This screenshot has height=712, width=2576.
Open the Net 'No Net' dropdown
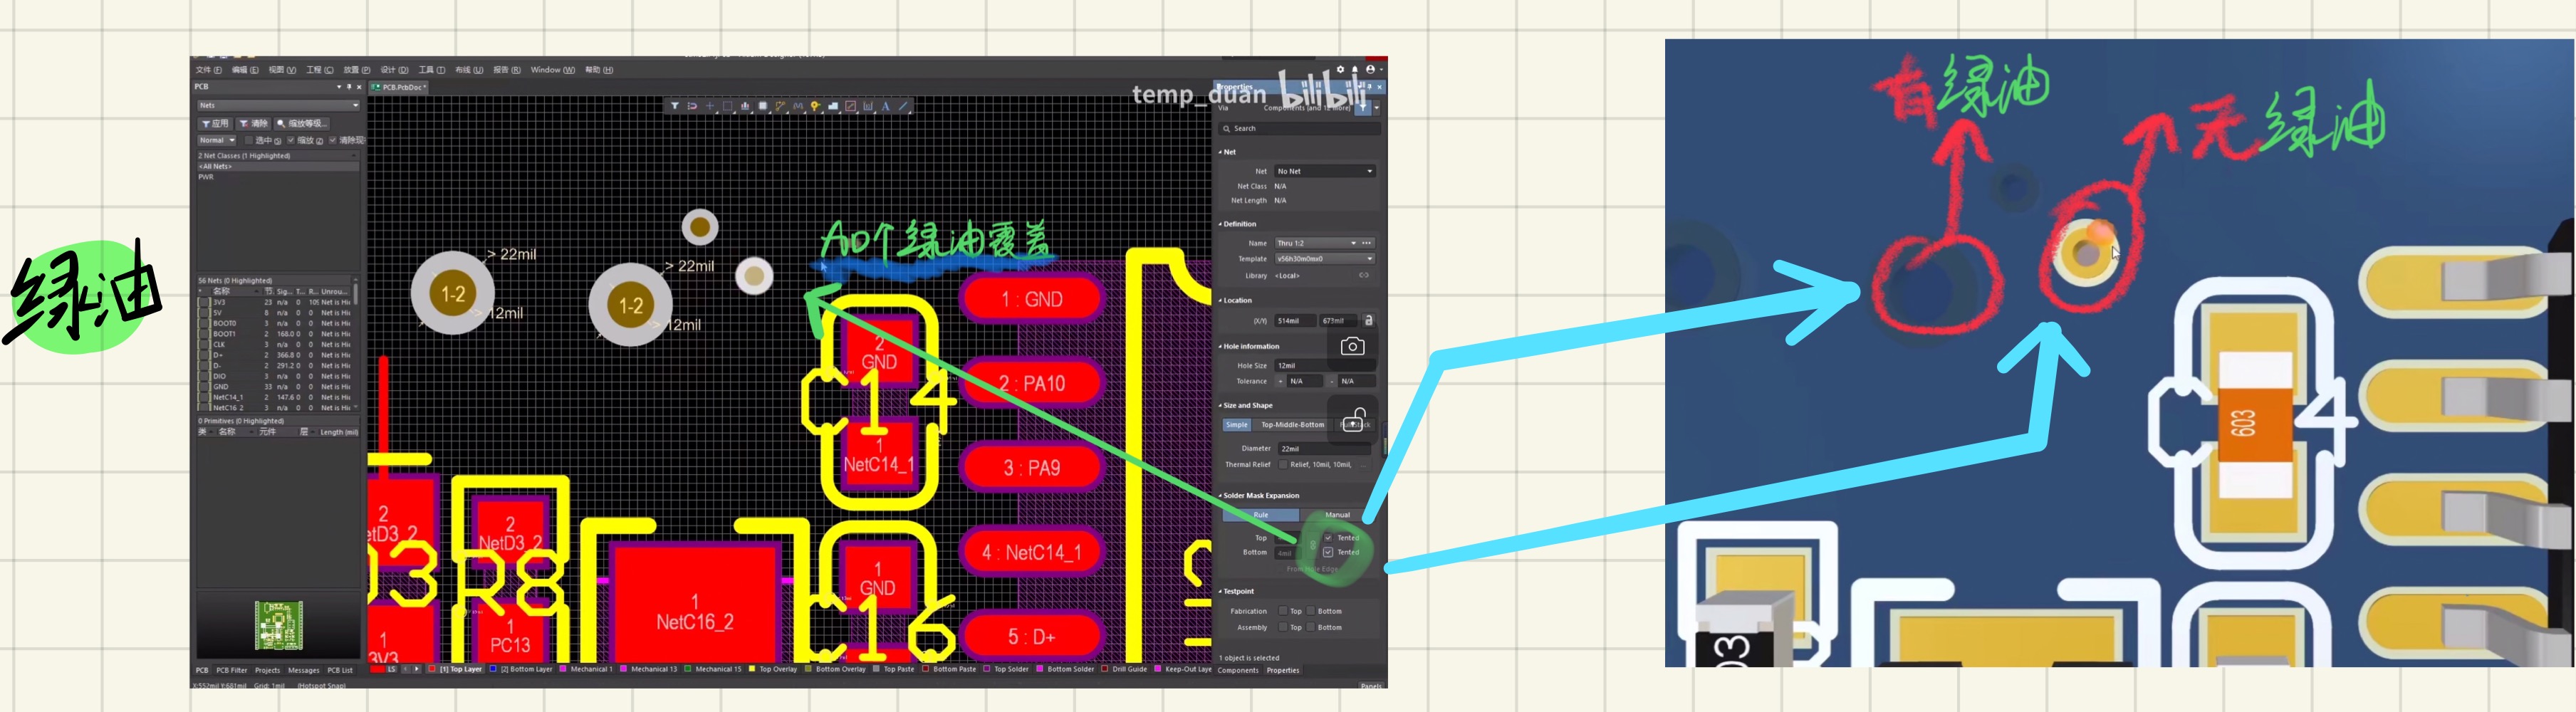(1325, 171)
